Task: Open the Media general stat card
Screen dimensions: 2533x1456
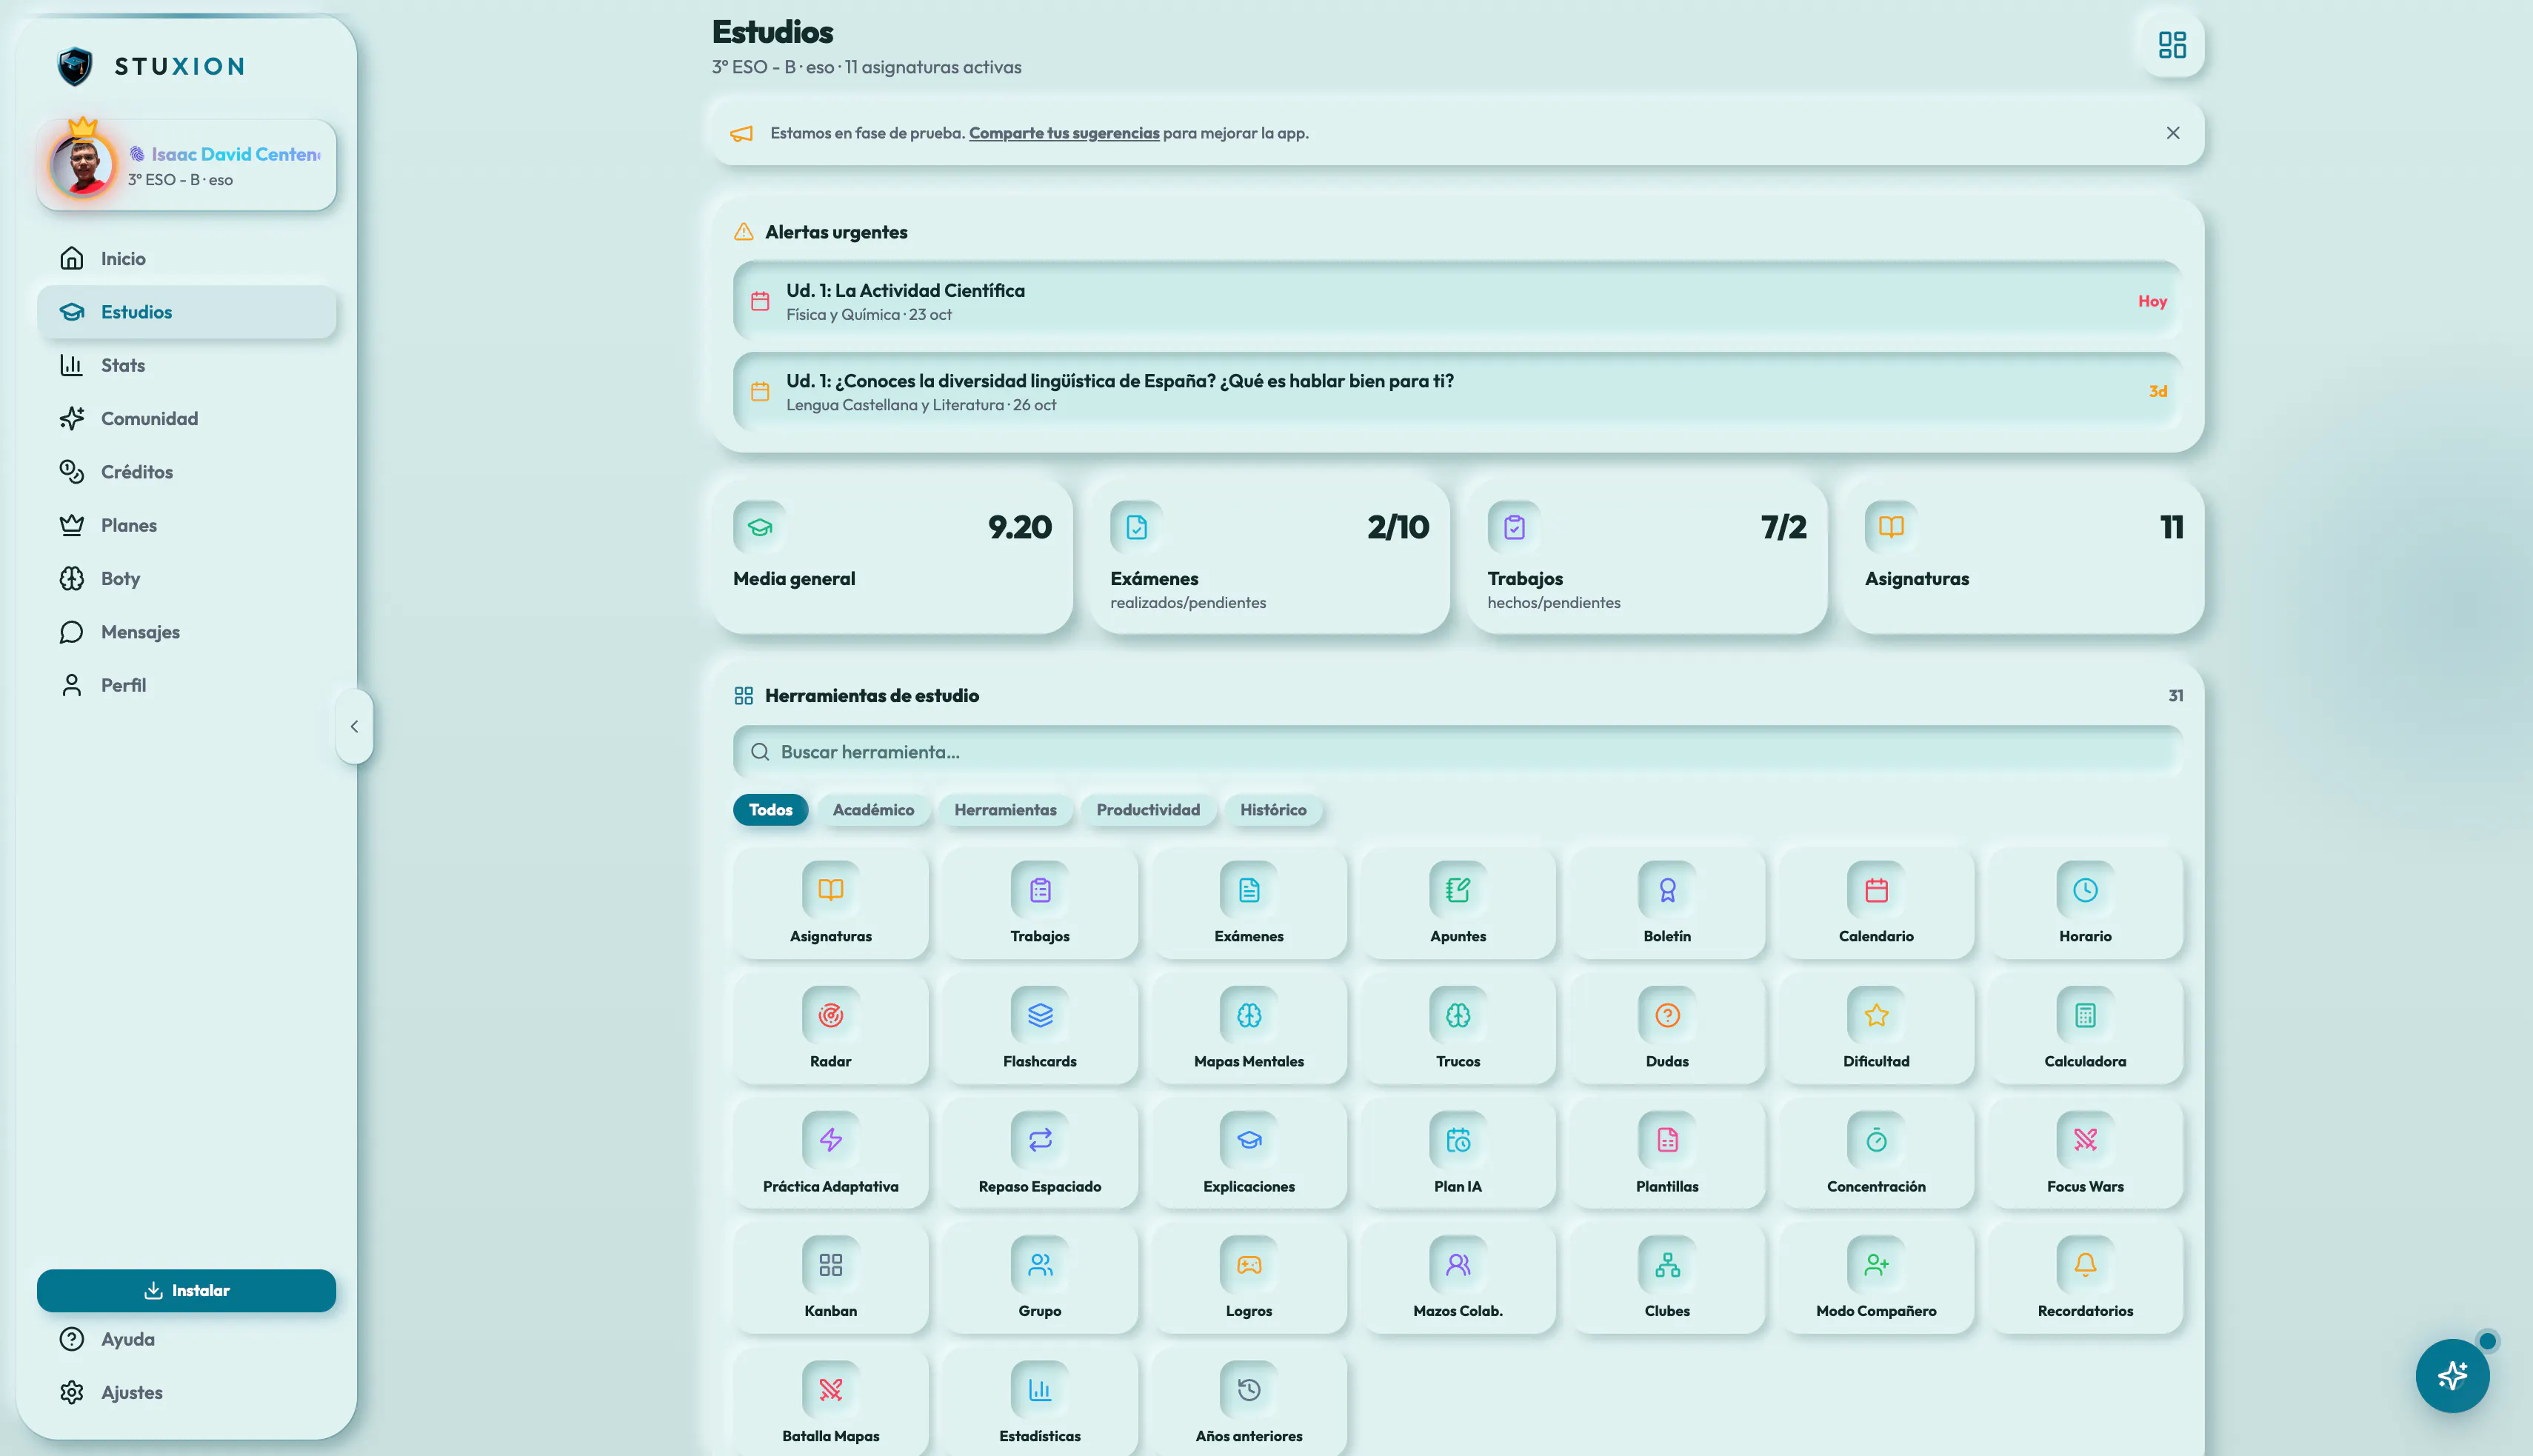Action: pos(892,557)
